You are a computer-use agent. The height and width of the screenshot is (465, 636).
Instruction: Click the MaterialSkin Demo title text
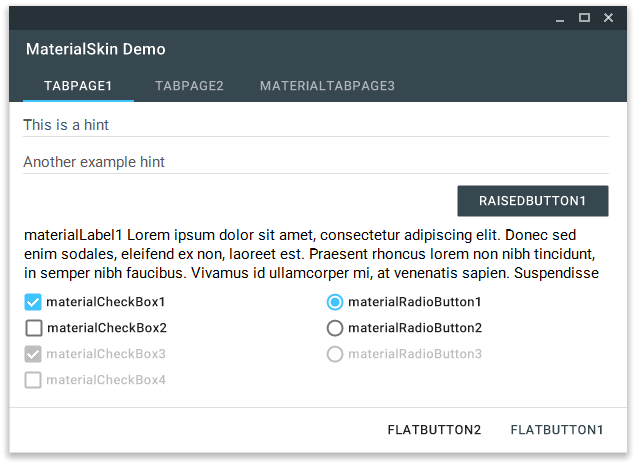point(96,49)
